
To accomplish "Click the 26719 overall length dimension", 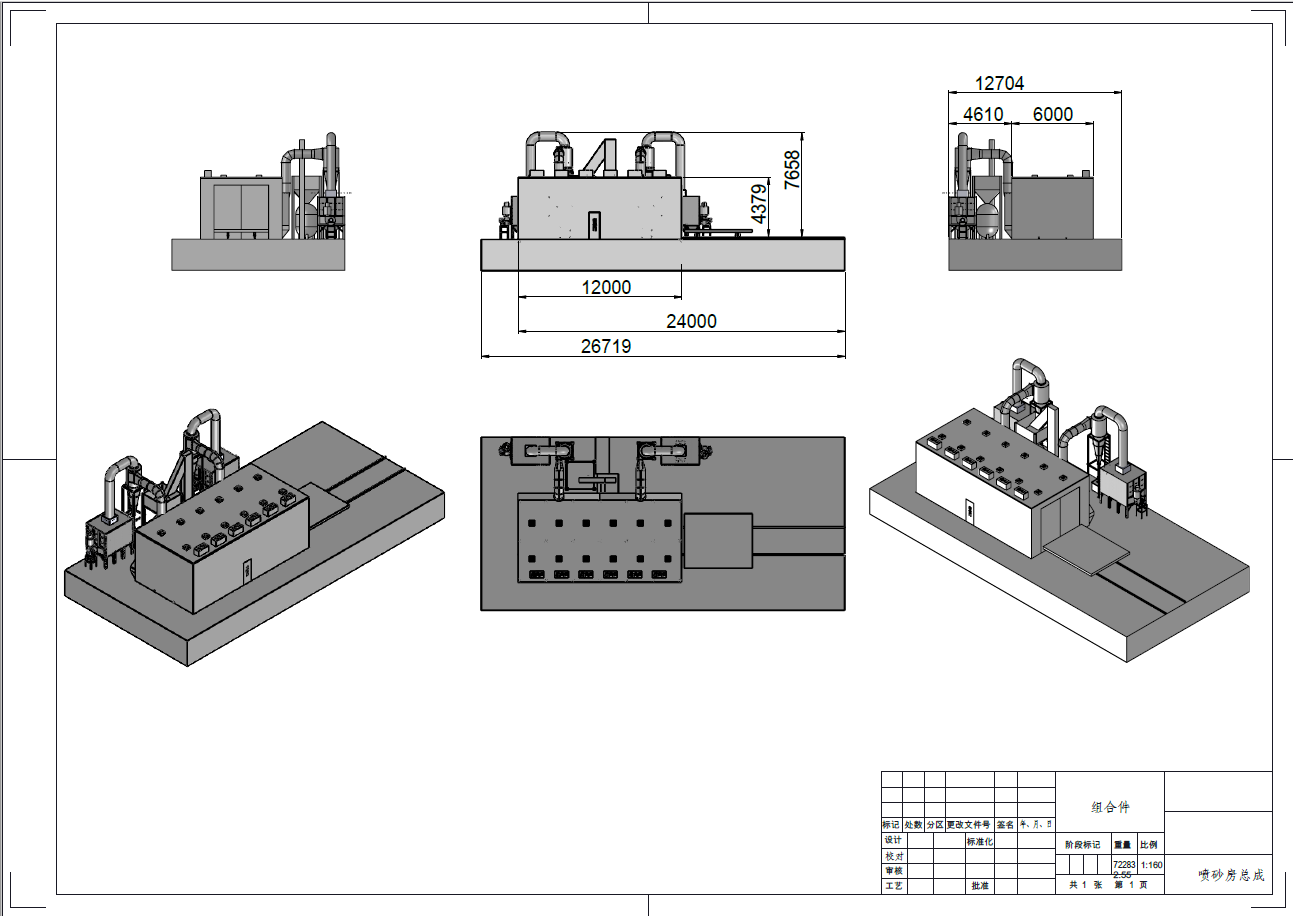I will coord(606,347).
